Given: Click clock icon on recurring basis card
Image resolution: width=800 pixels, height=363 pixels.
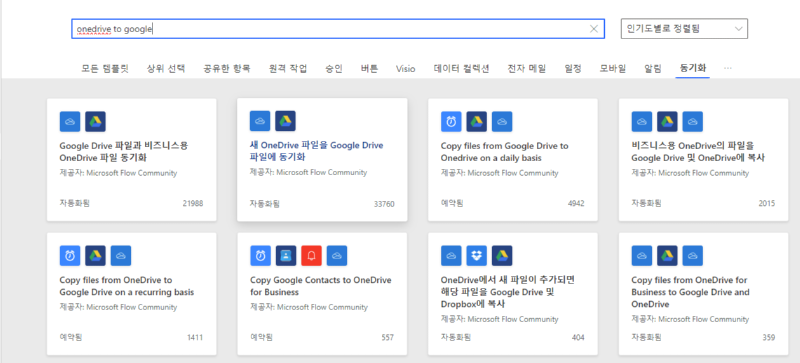Looking at the screenshot, I should [x=70, y=256].
